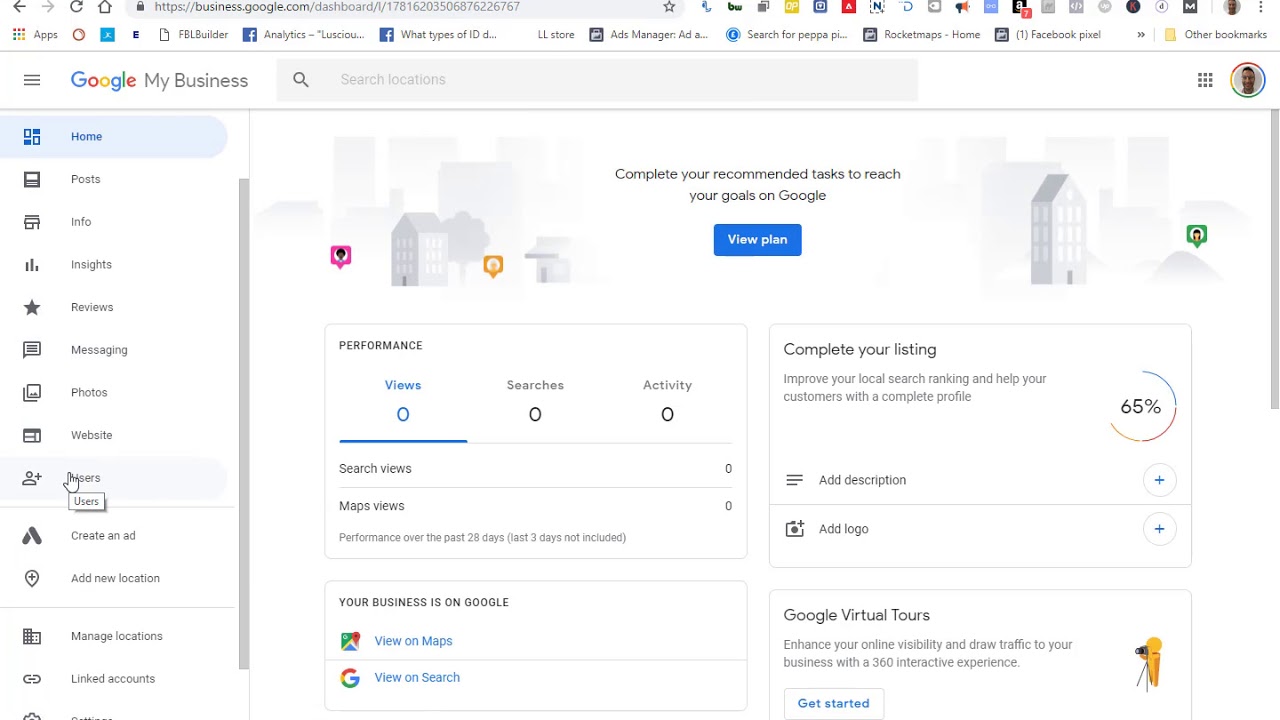This screenshot has height=720, width=1280.
Task: Click Add description in listing card
Action: pos(862,480)
